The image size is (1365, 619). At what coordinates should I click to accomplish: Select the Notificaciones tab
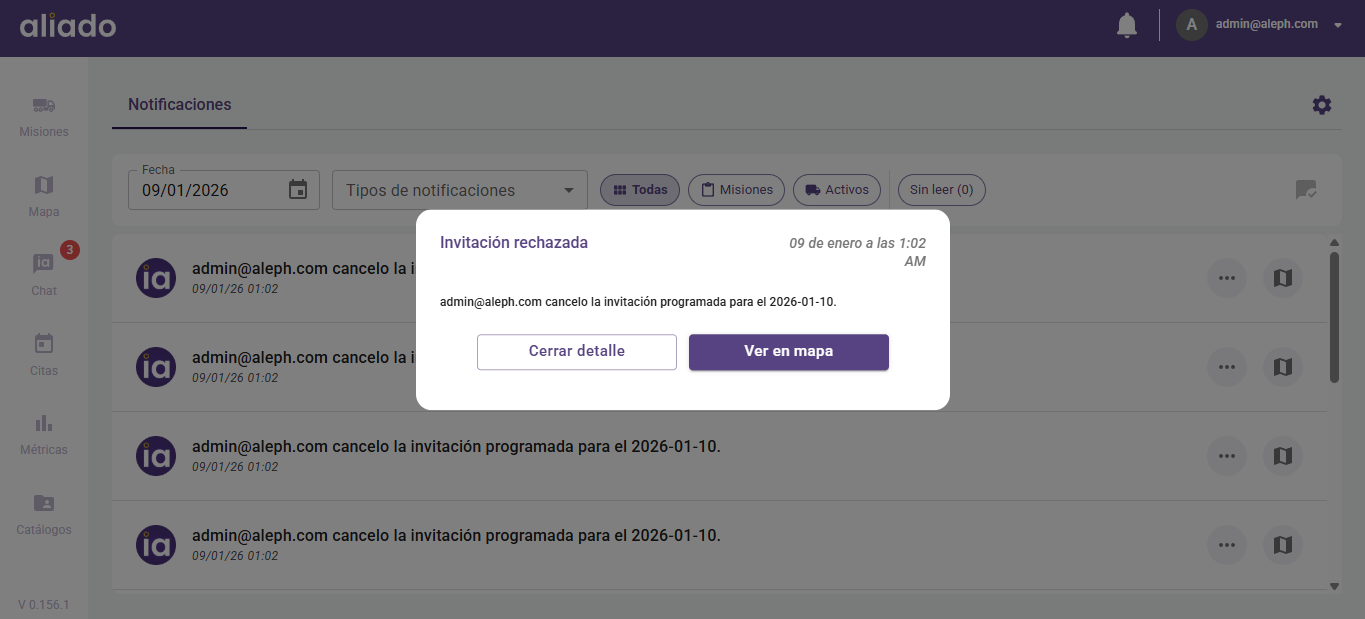179,104
